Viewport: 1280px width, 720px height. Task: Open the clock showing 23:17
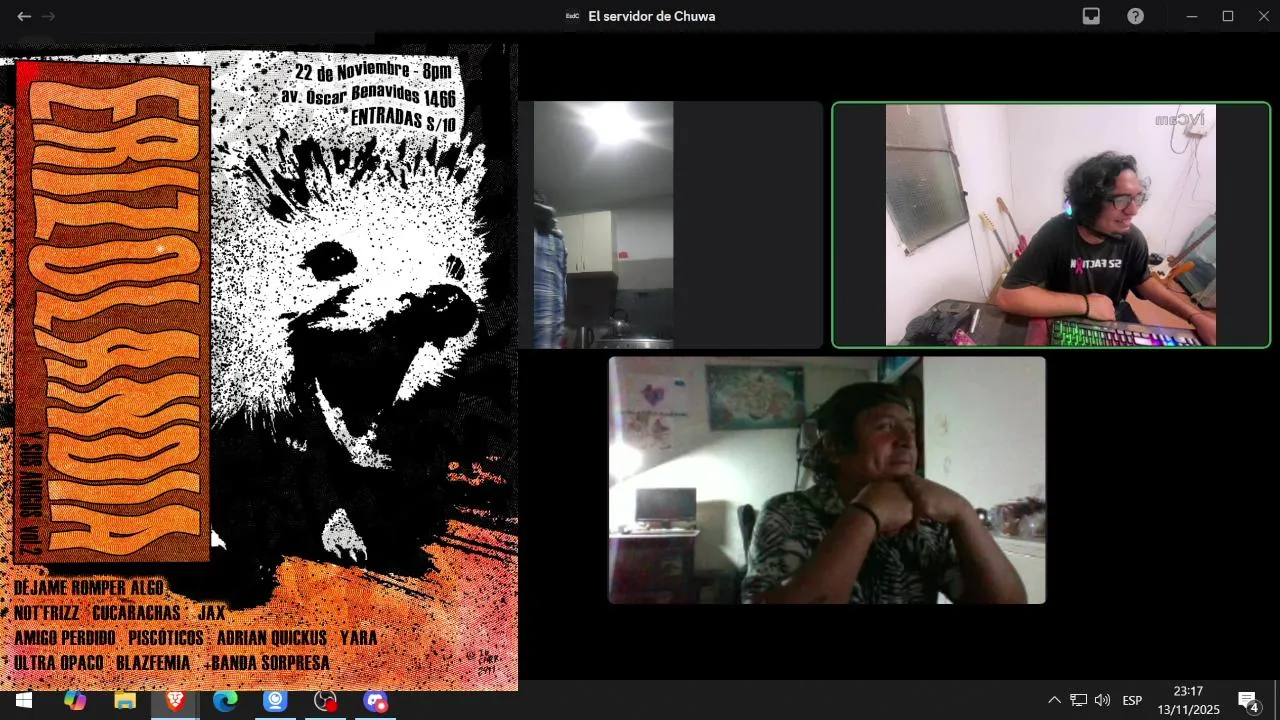(1189, 701)
